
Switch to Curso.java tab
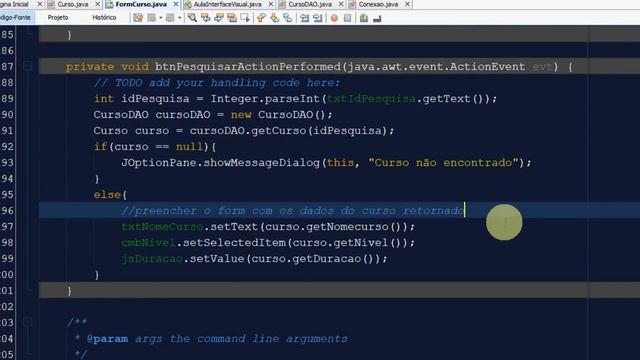coord(72,4)
